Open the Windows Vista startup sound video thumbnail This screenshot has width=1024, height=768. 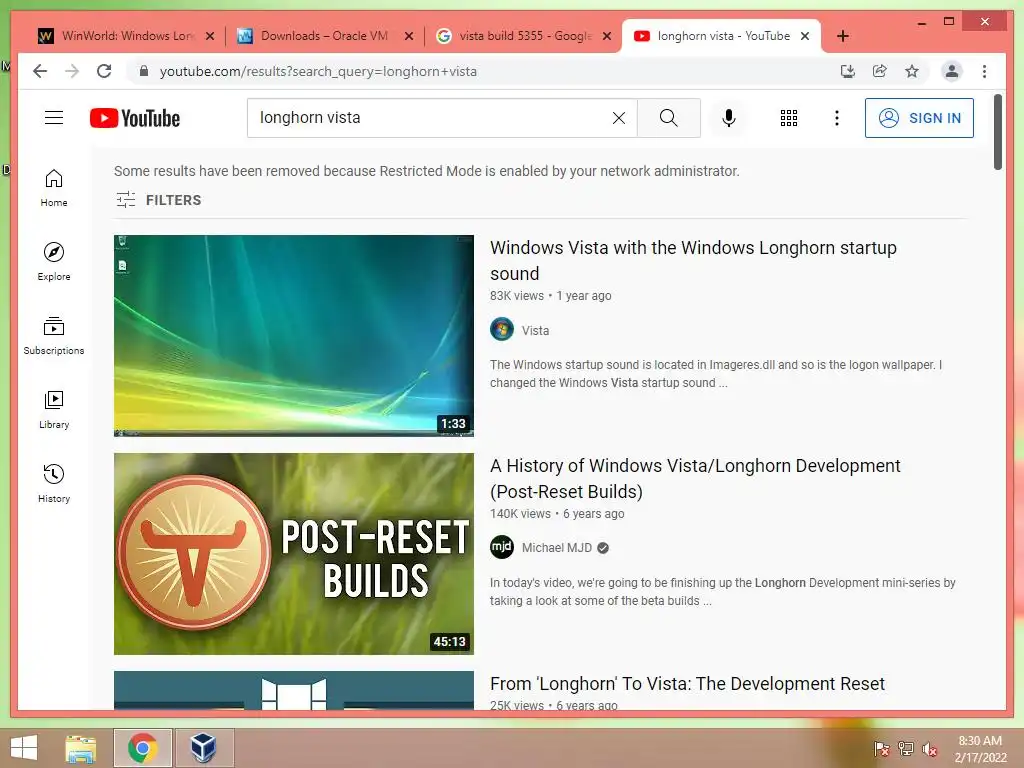(294, 336)
